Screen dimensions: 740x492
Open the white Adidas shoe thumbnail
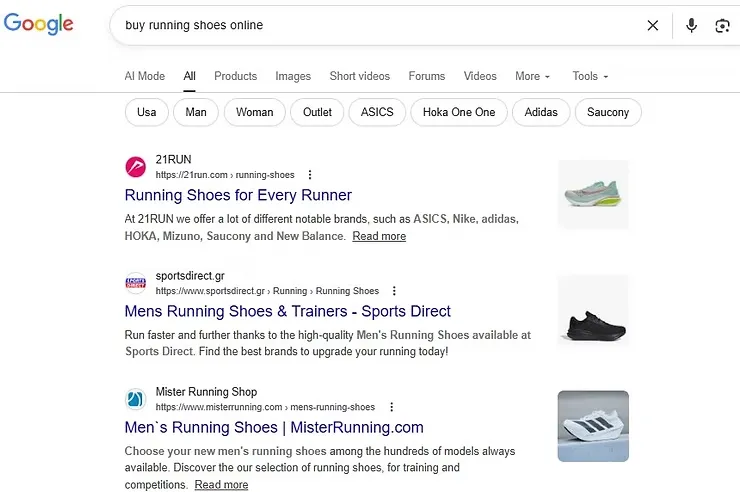(593, 426)
